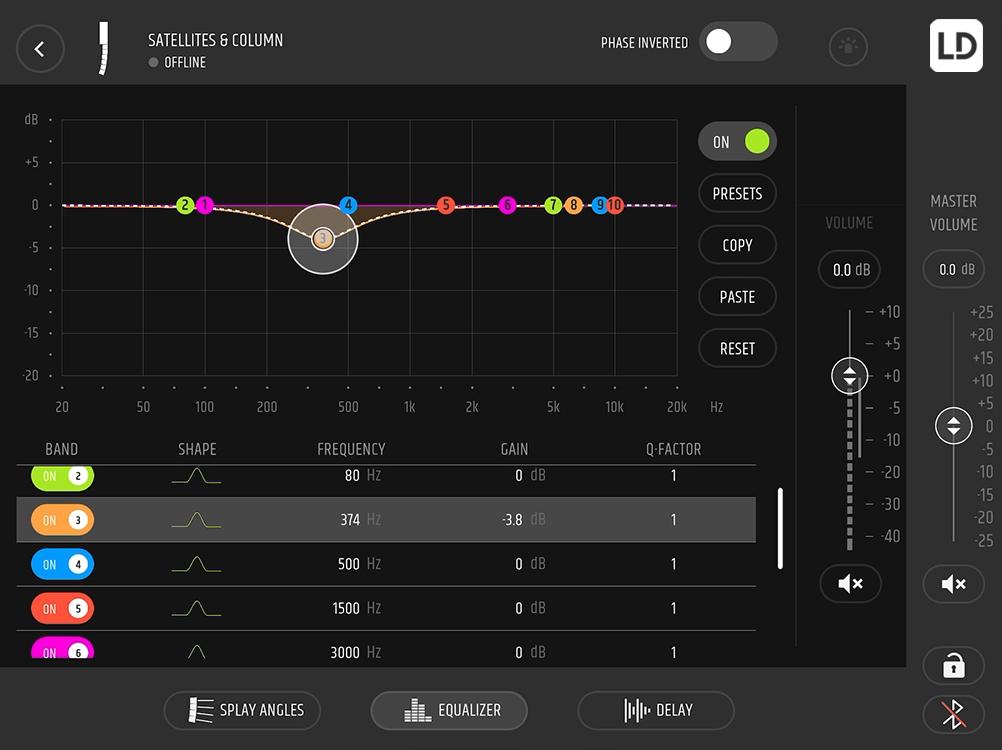Click the identify LED lamp icon near Phase Inverted
This screenshot has height=750, width=1002.
pyautogui.click(x=847, y=47)
